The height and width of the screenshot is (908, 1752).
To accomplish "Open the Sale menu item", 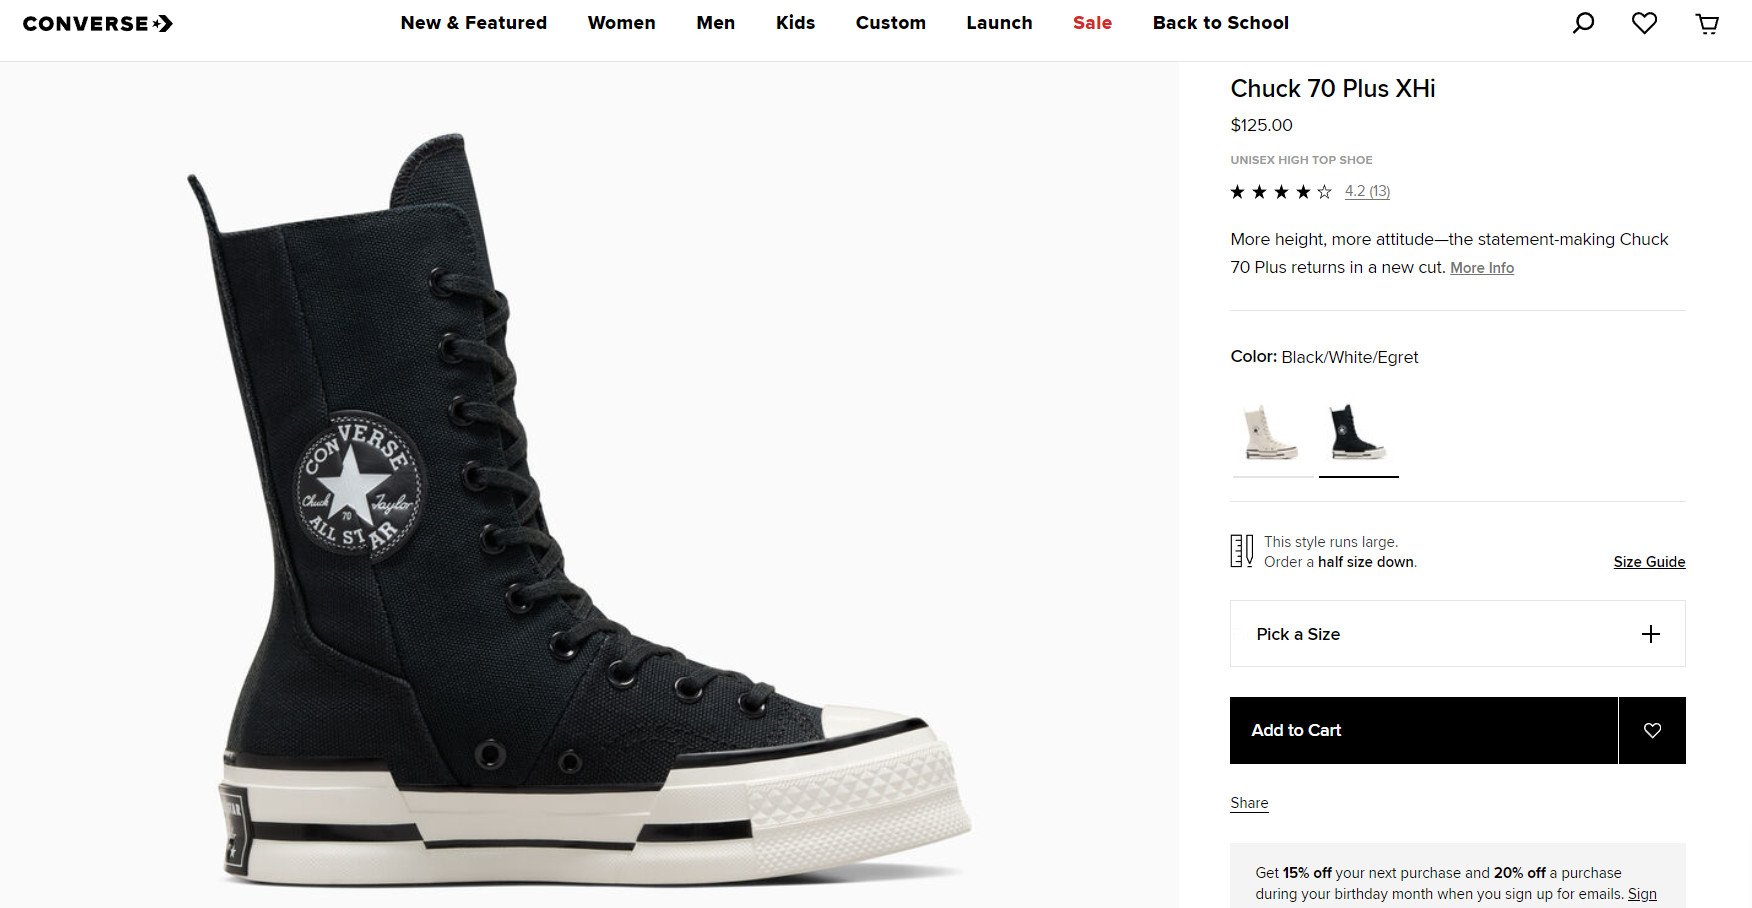I will (x=1092, y=23).
